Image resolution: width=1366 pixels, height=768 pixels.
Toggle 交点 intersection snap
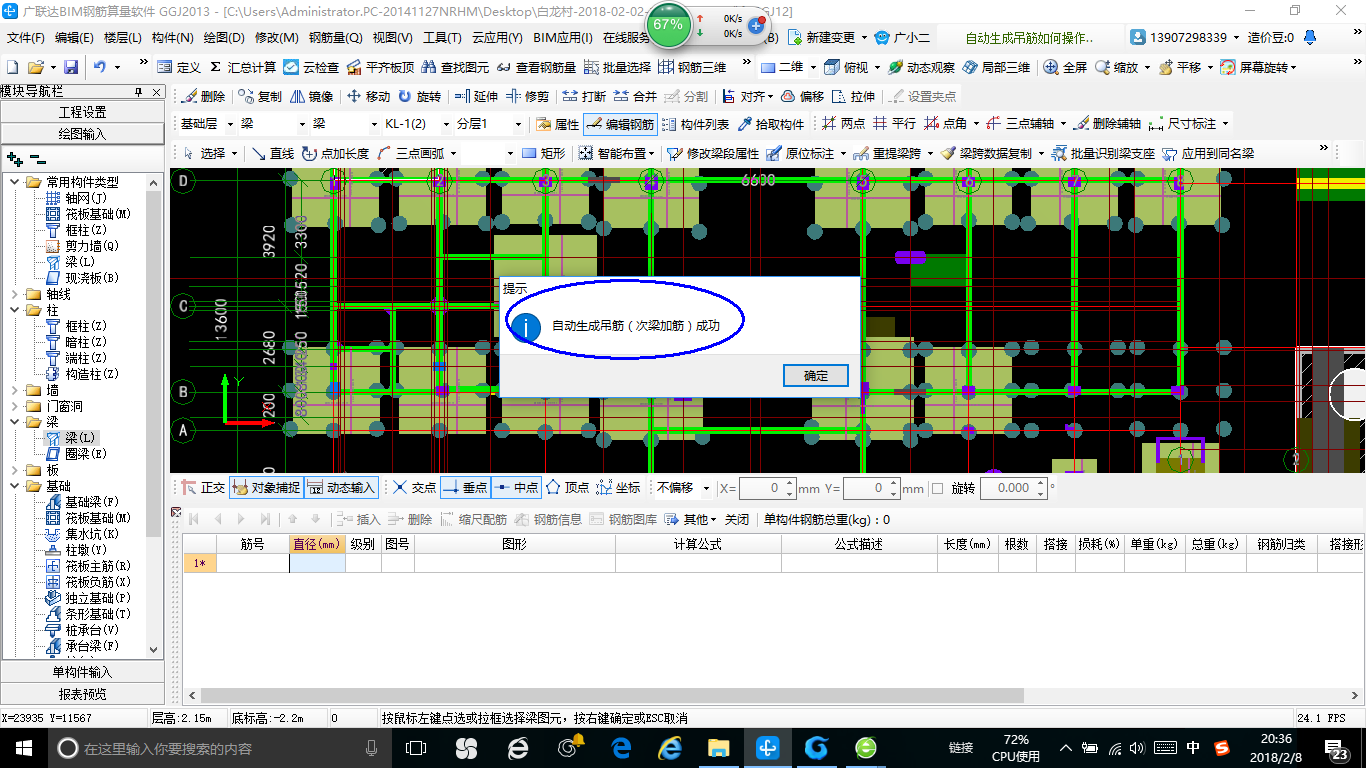414,488
